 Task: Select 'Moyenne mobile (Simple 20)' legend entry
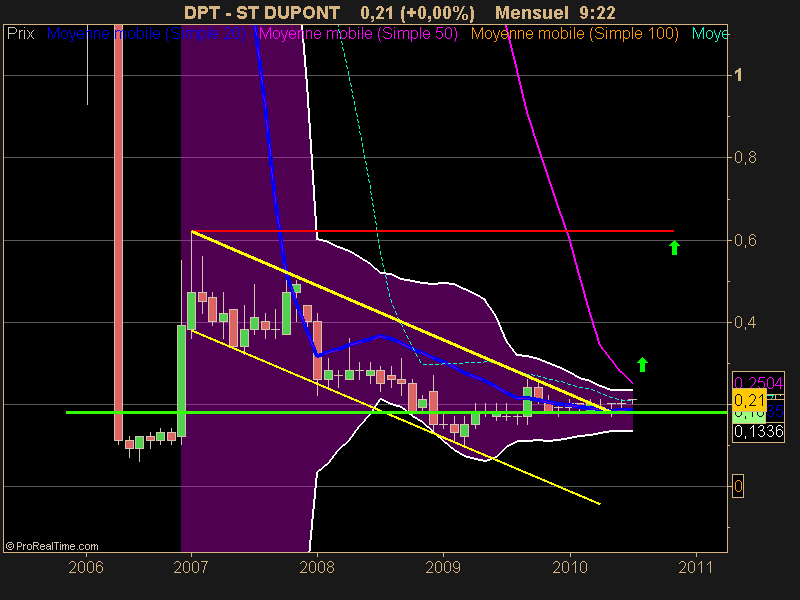click(x=146, y=34)
